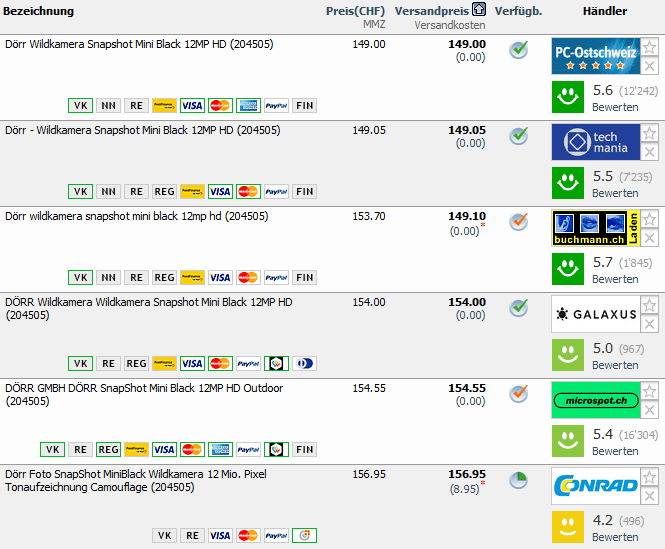Click the Bezeichnung column header
This screenshot has width=665, height=549.
pos(40,11)
